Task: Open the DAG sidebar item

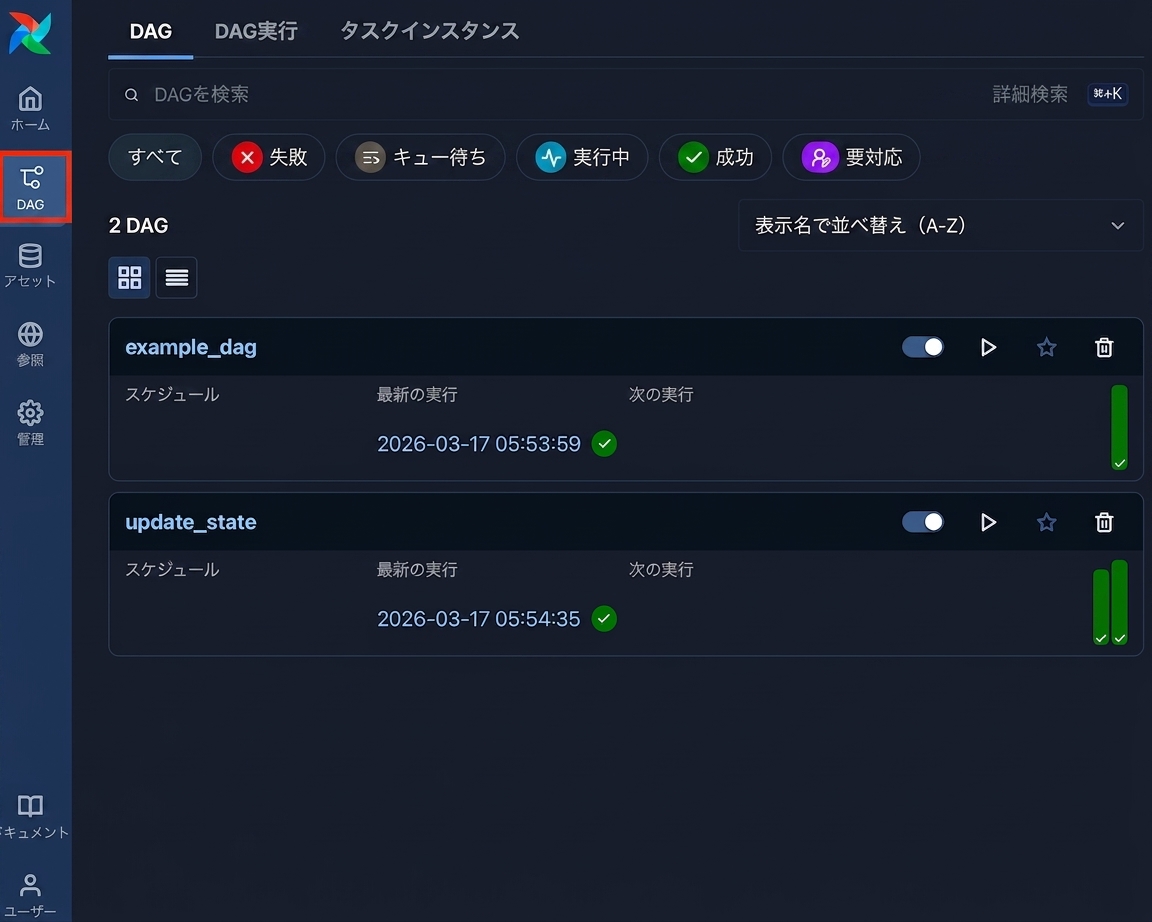Action: point(30,187)
